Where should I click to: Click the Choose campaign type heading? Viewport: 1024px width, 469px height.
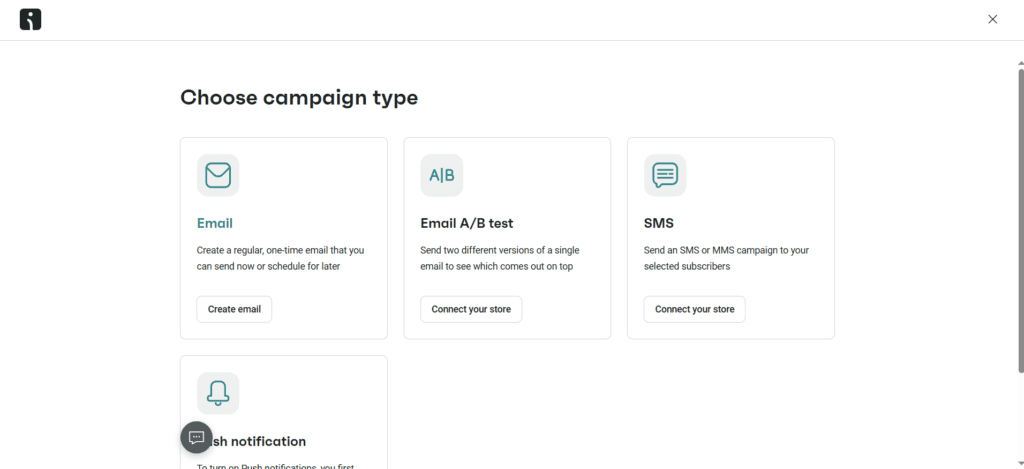pyautogui.click(x=299, y=98)
